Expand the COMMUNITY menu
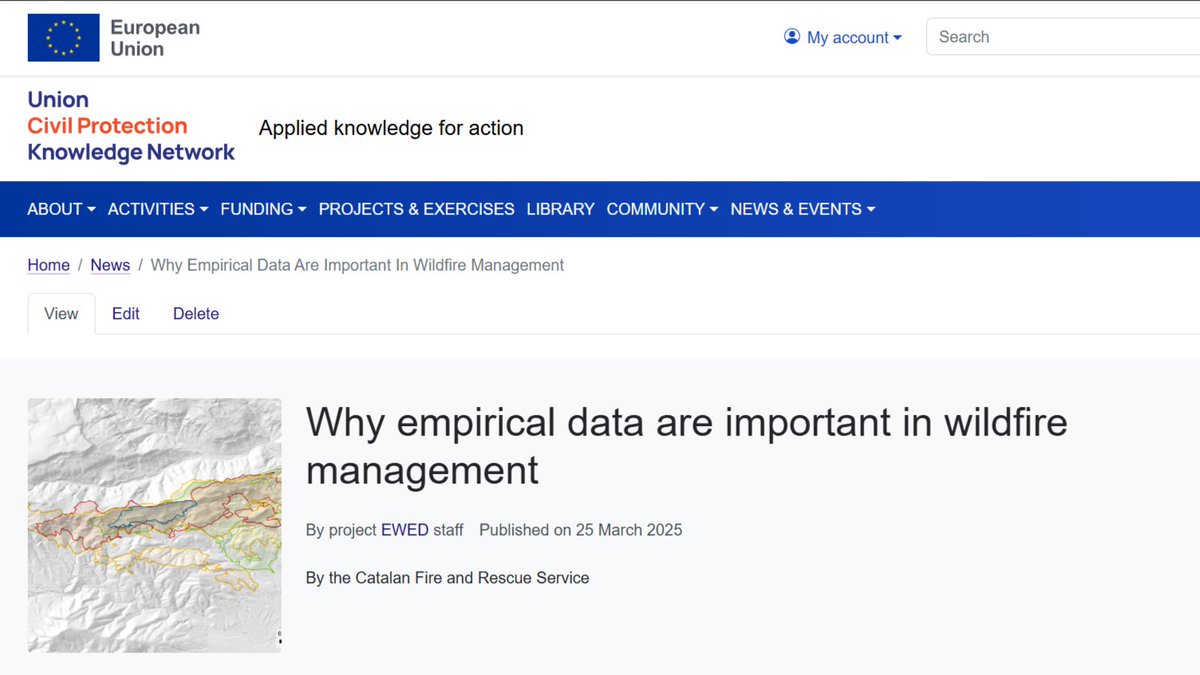Screen dimensions: 1200x675 662,209
